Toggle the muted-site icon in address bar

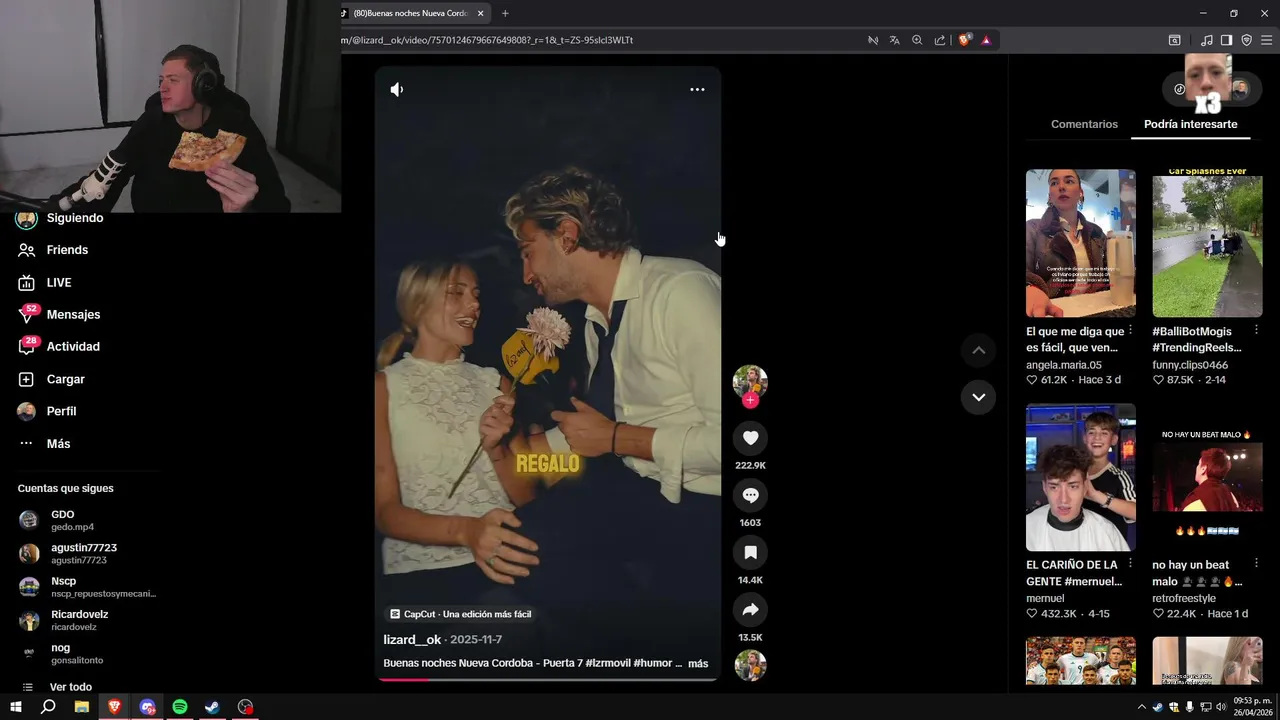point(873,40)
